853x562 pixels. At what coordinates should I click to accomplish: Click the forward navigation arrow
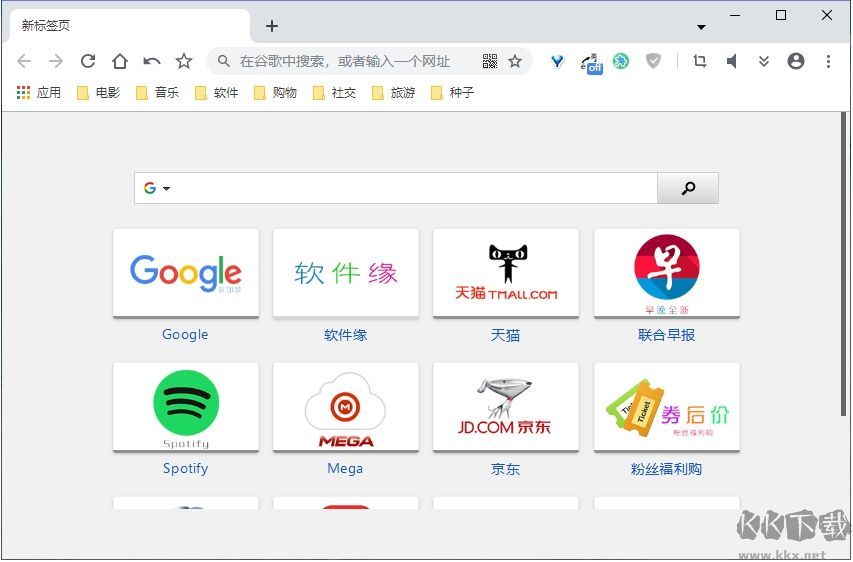56,61
